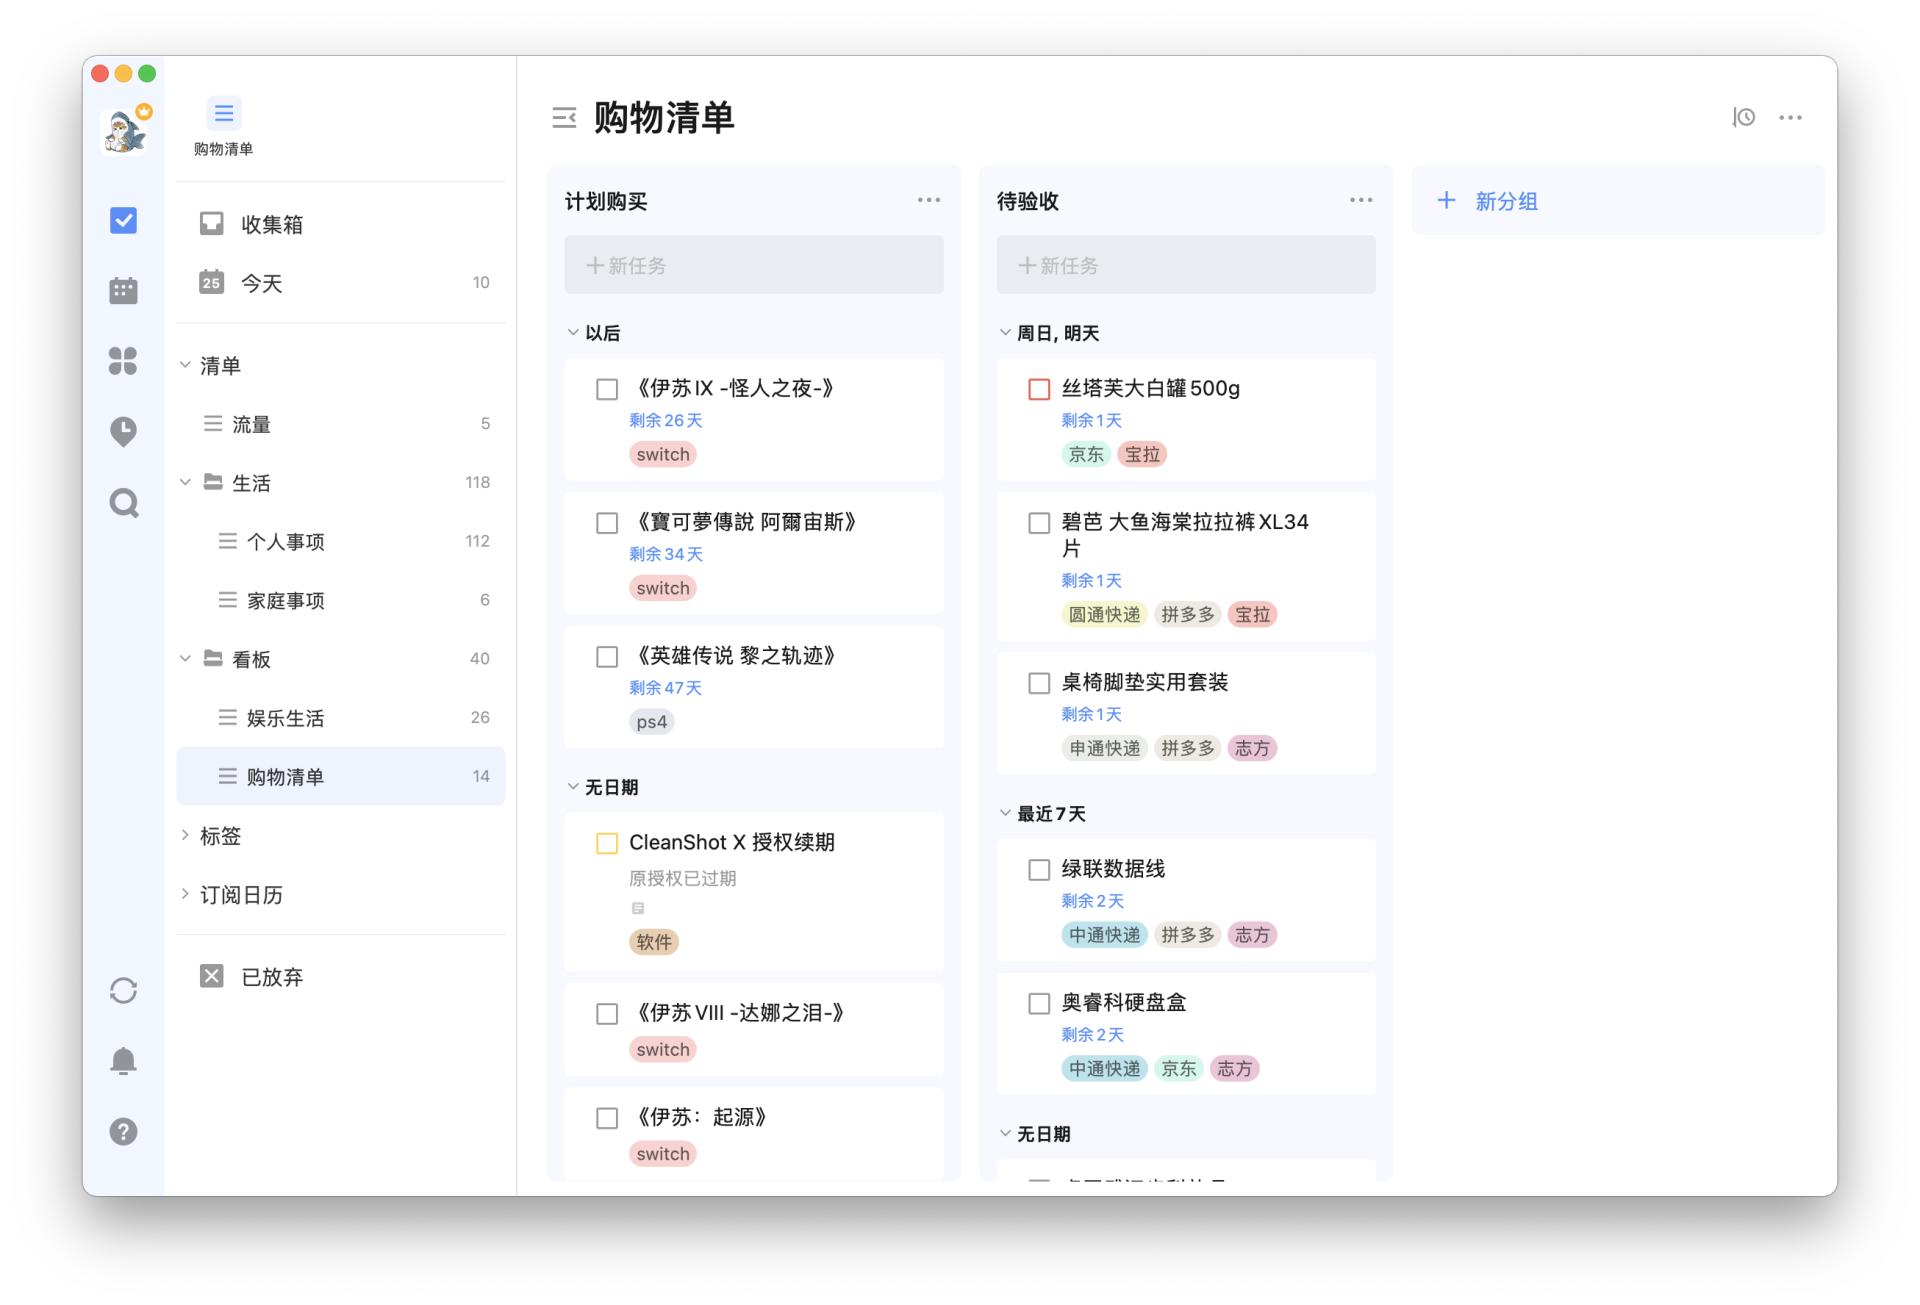The width and height of the screenshot is (1920, 1305).
Task: Sync tasks with the circular arrows icon
Action: click(122, 990)
